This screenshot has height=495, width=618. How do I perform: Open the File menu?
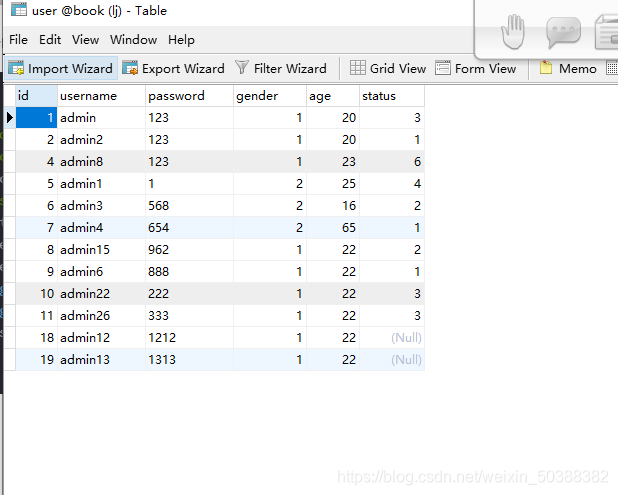point(18,40)
